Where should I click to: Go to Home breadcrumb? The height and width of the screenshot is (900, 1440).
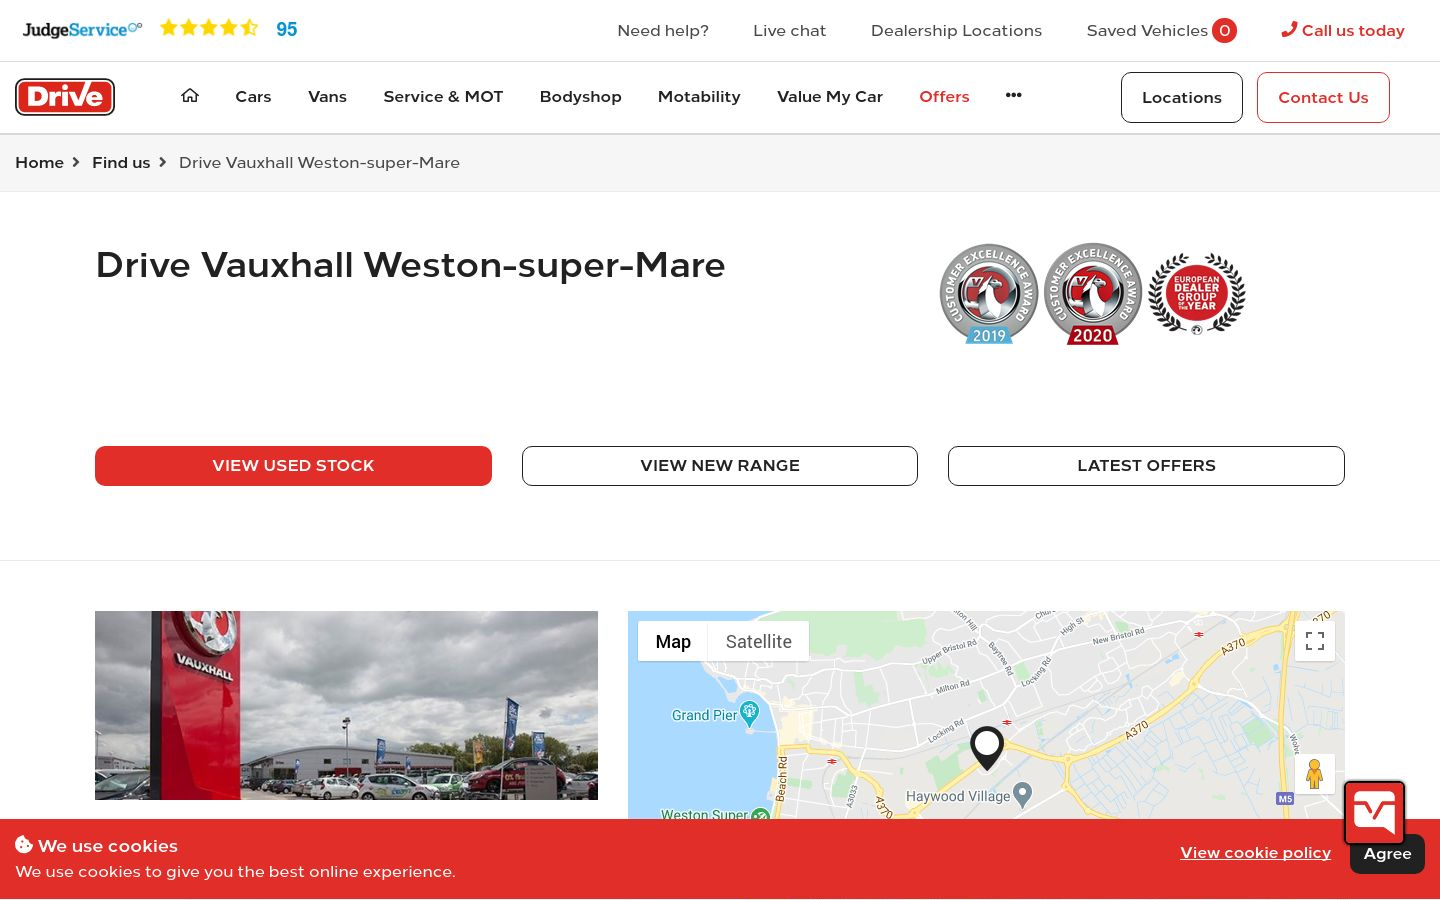click(x=39, y=163)
